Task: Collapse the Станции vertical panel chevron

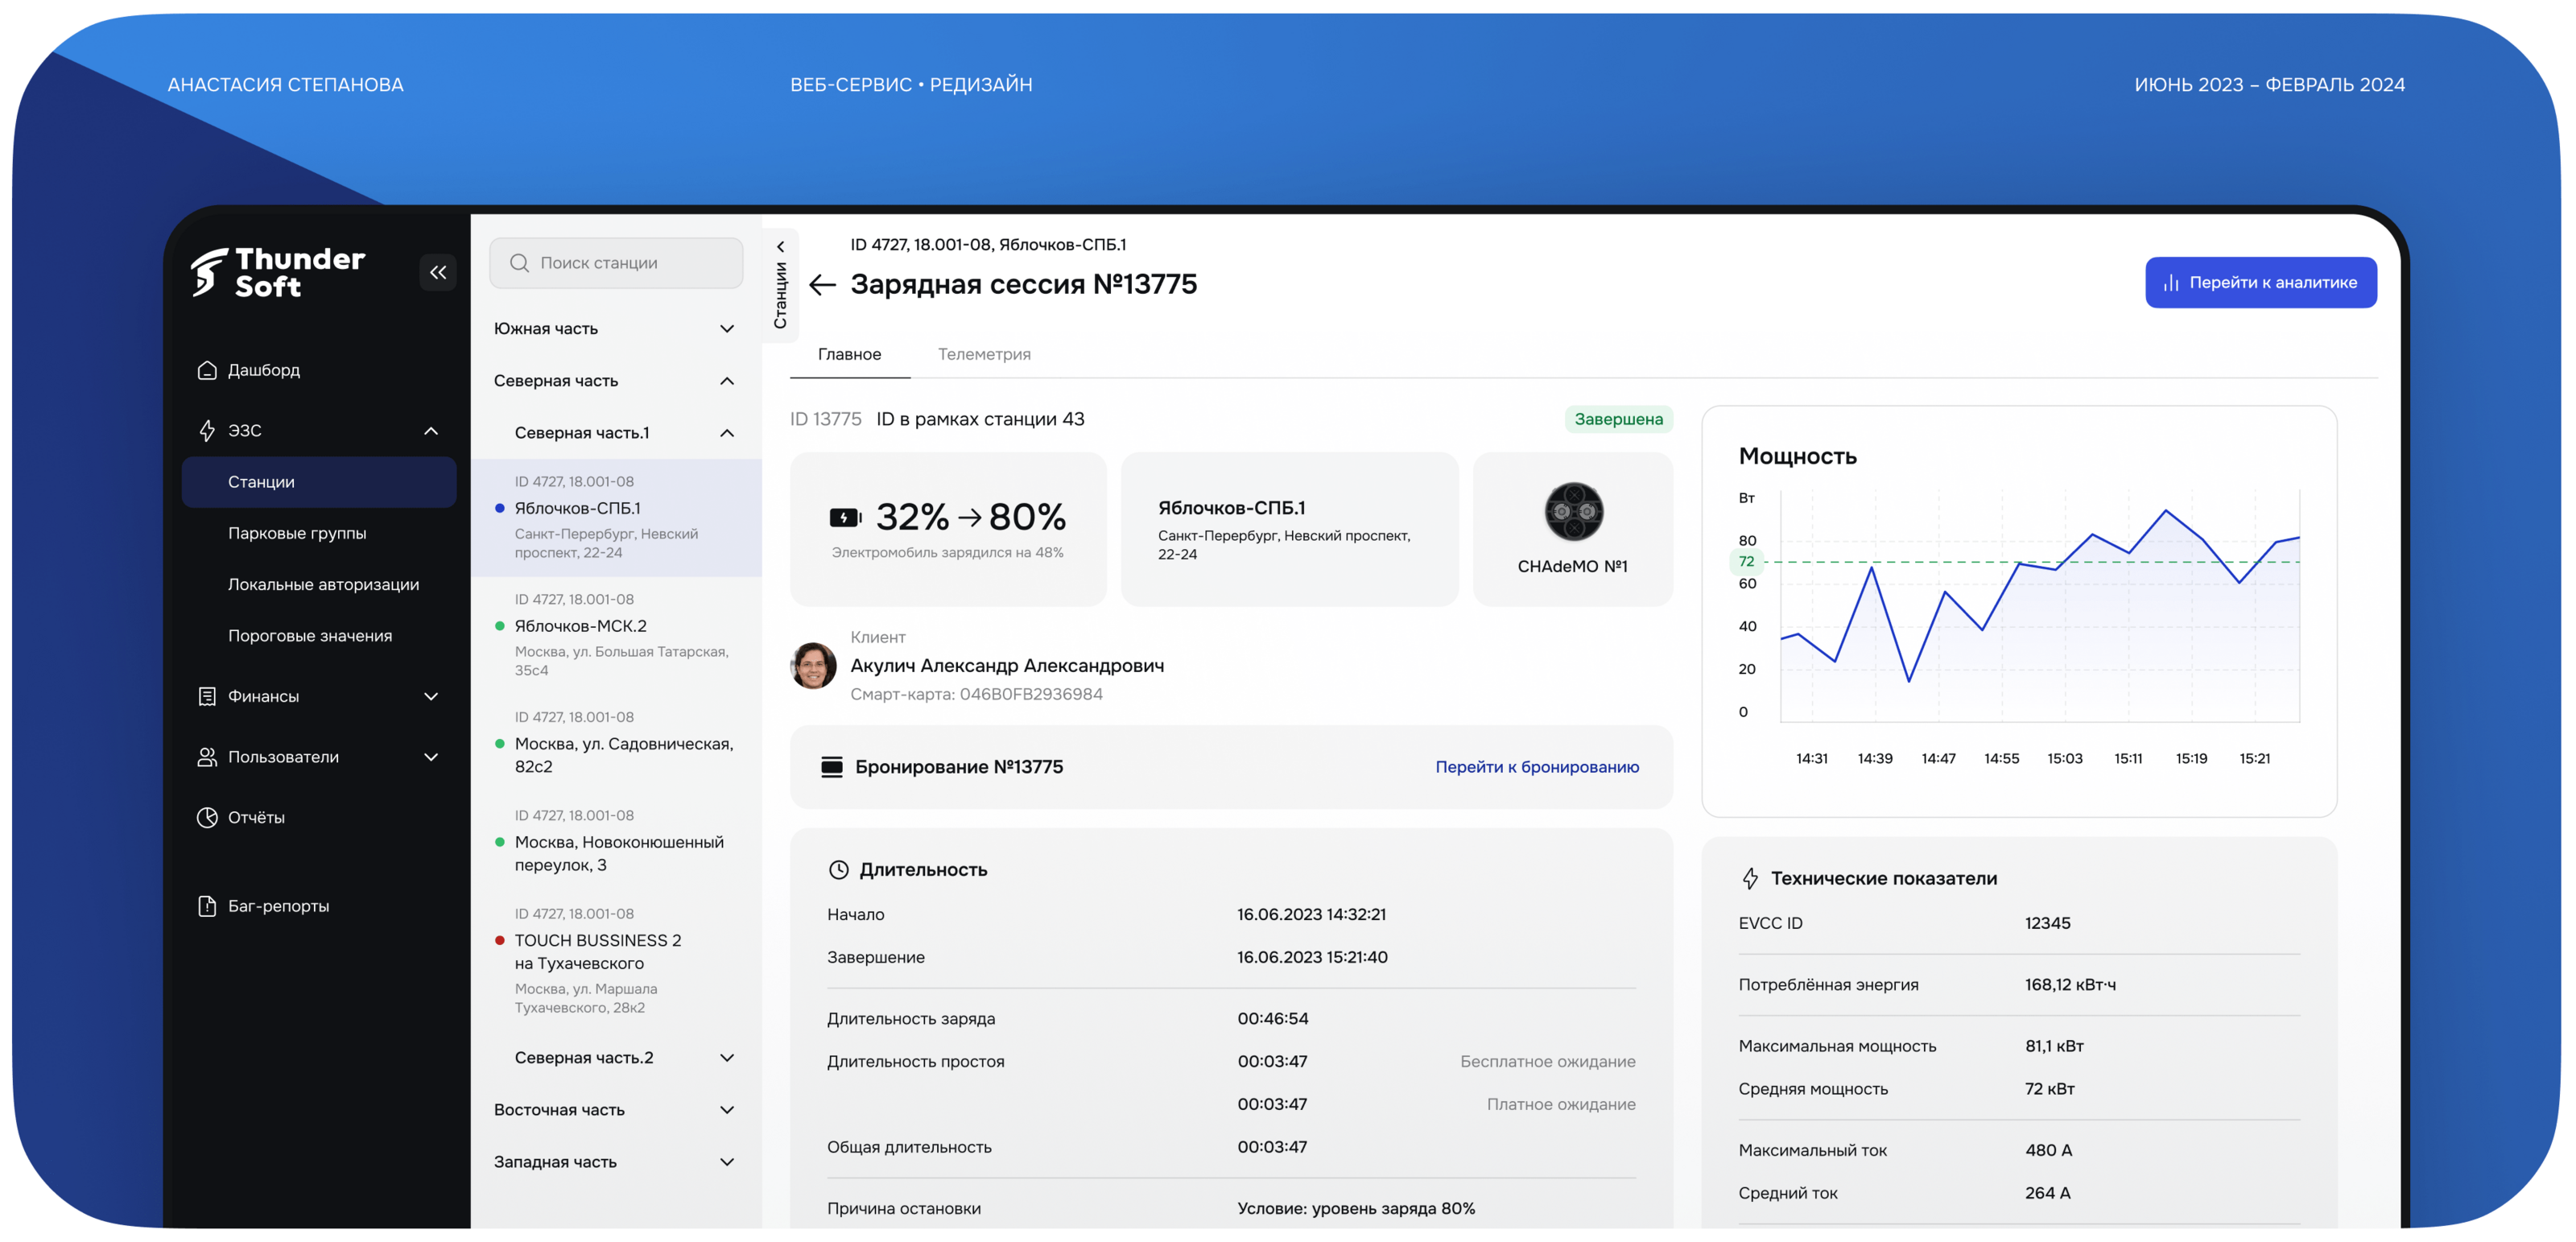Action: (x=780, y=247)
